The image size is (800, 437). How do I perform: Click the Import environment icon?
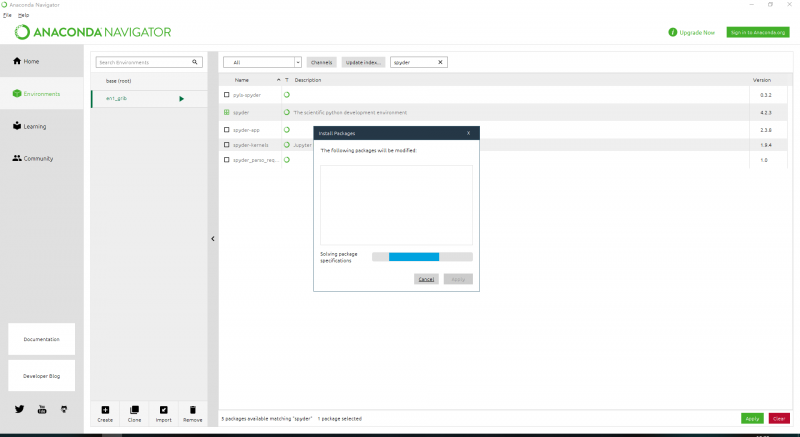pyautogui.click(x=163, y=409)
